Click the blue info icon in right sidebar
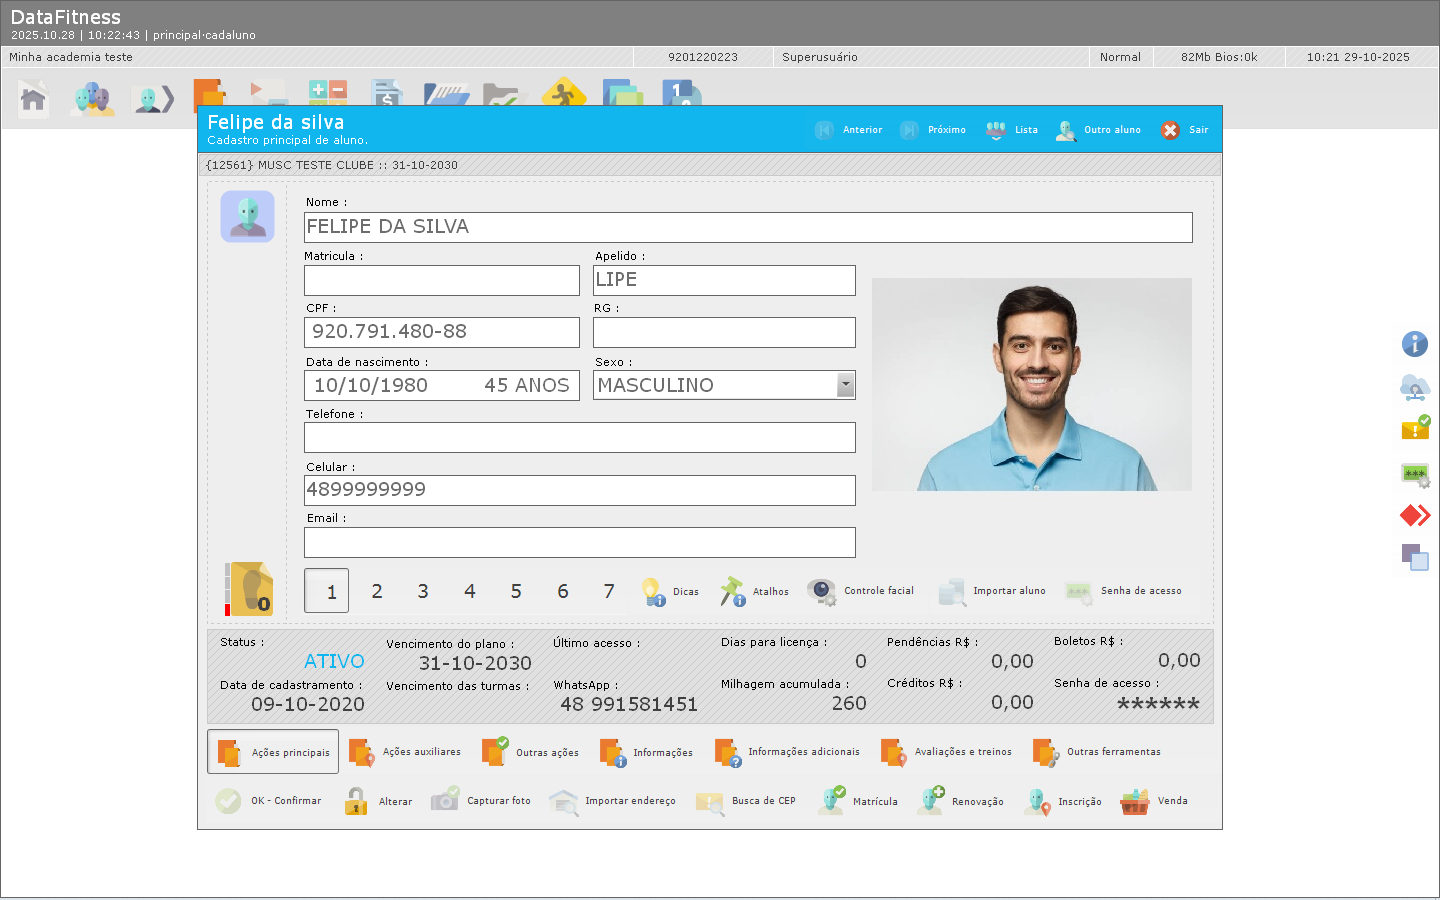1440x900 pixels. click(x=1414, y=344)
